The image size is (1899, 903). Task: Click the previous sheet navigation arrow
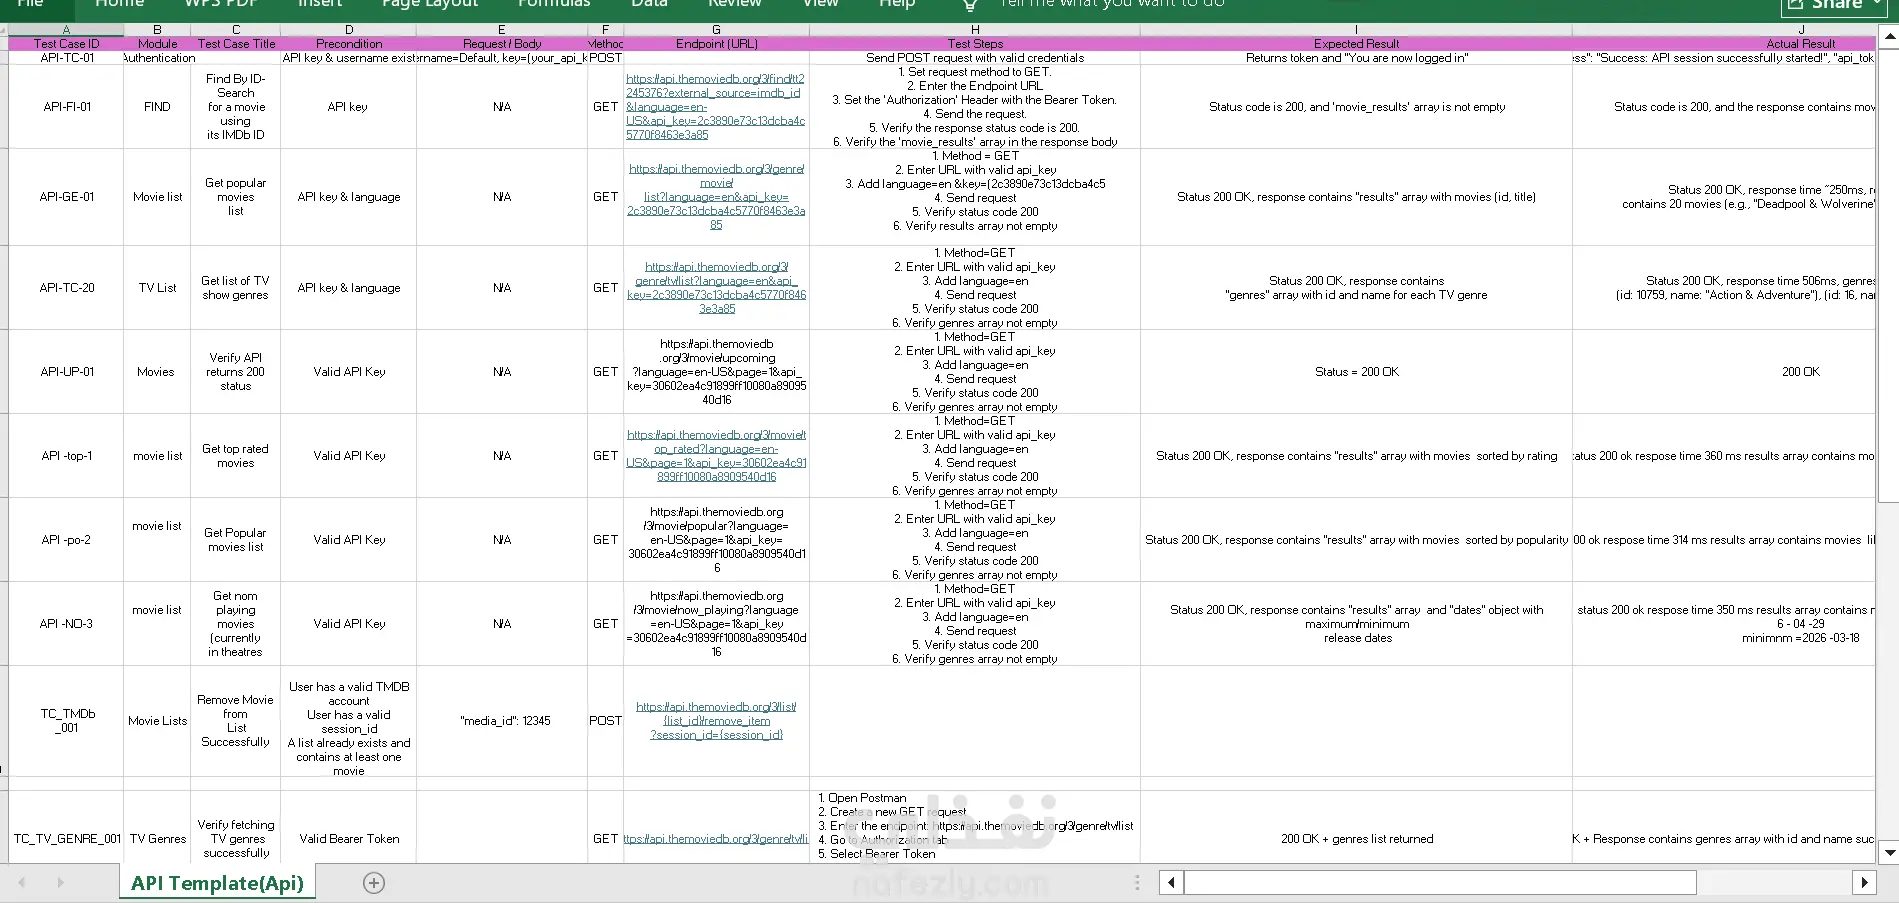(22, 883)
